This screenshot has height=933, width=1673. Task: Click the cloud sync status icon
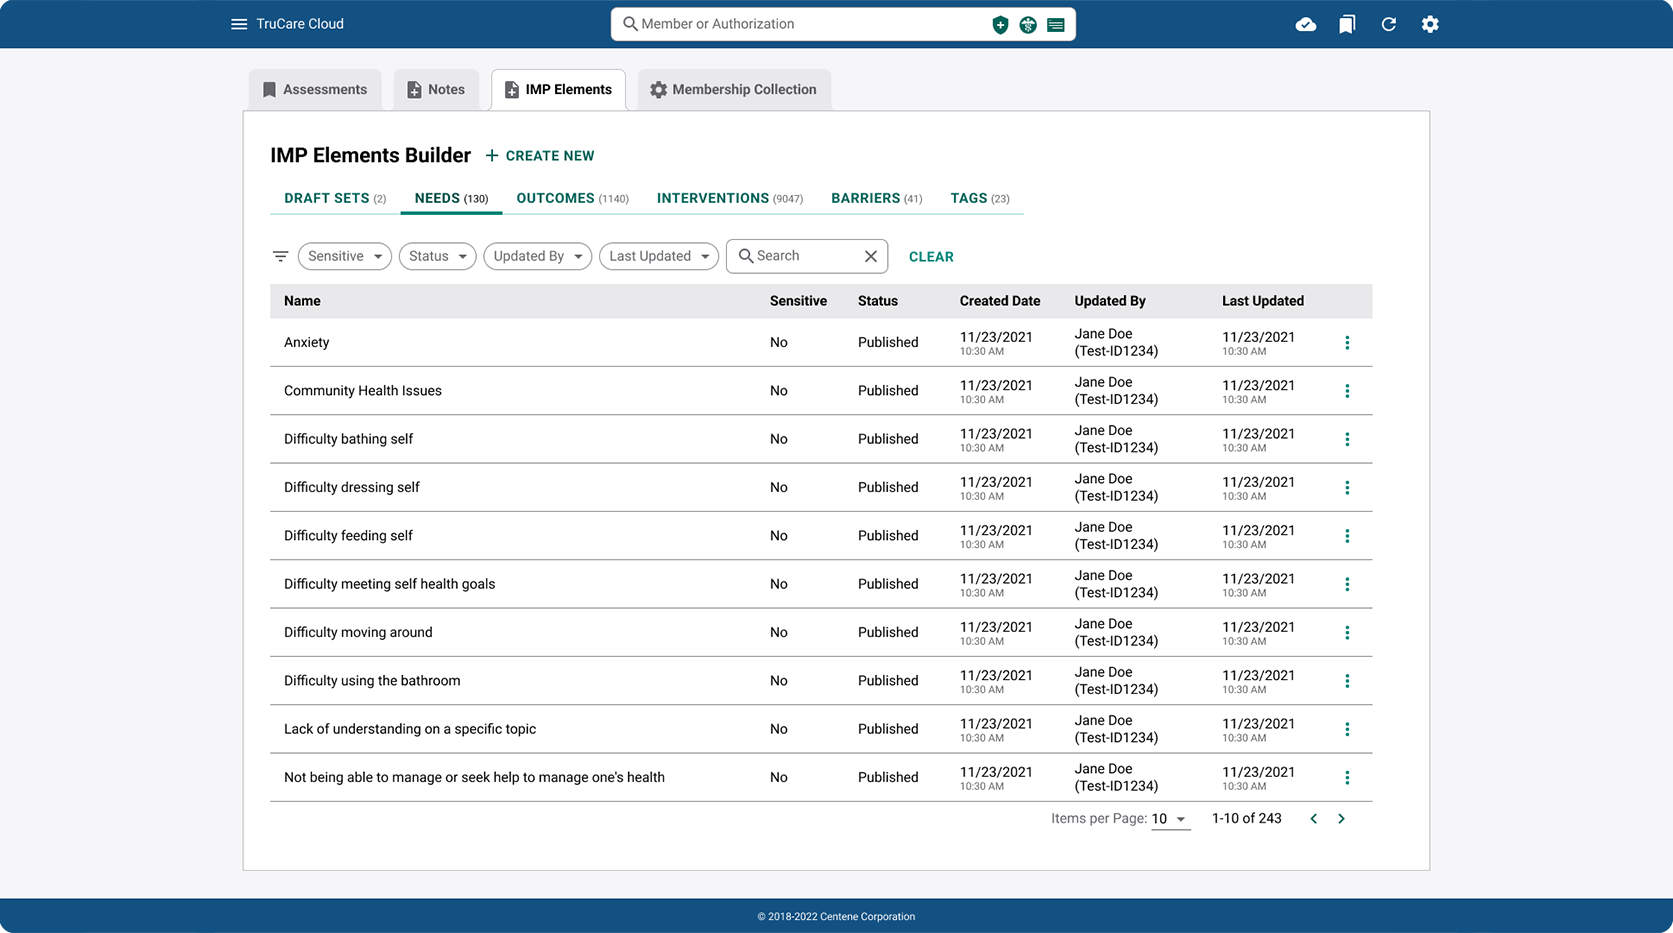tap(1306, 25)
